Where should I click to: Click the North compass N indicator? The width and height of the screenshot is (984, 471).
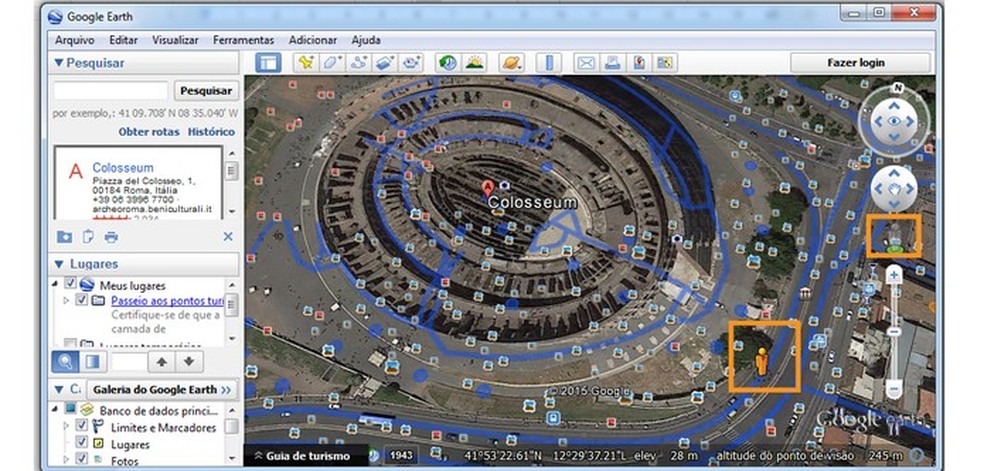pos(898,87)
